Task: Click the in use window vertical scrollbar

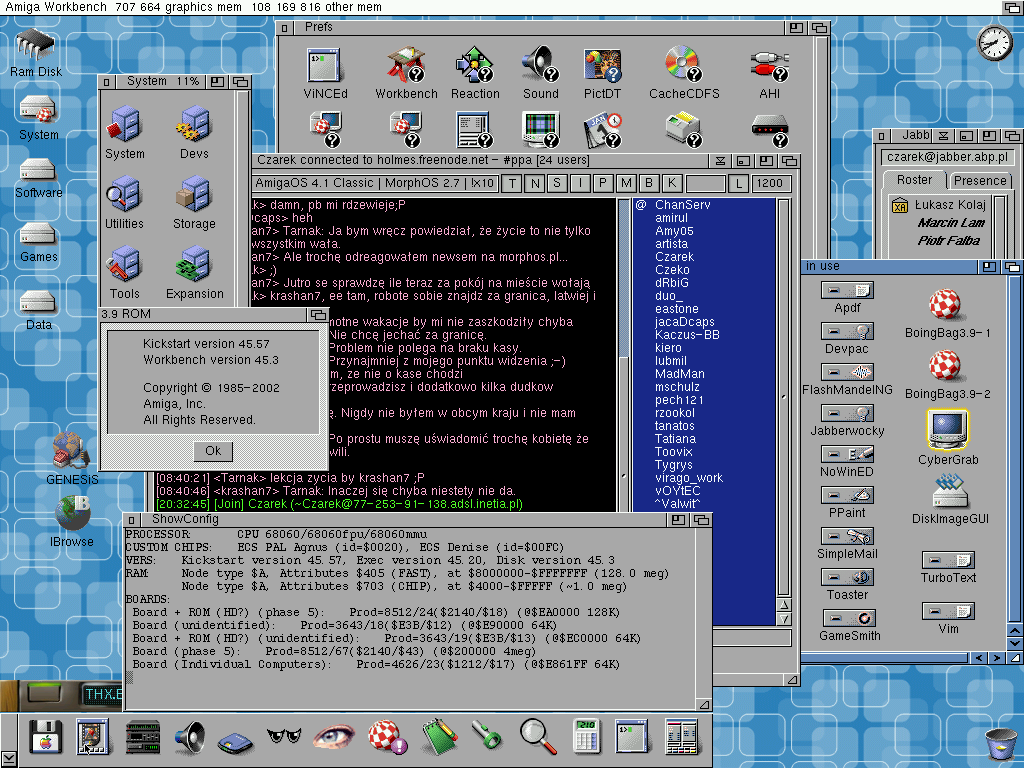Action: 1014,449
